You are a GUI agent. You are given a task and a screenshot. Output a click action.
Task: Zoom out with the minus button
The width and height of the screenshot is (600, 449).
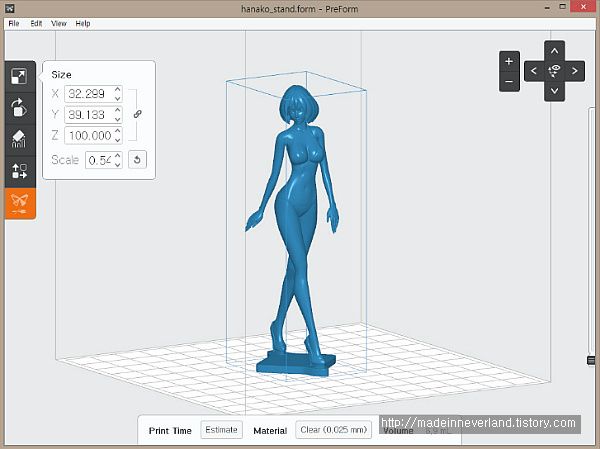(509, 81)
